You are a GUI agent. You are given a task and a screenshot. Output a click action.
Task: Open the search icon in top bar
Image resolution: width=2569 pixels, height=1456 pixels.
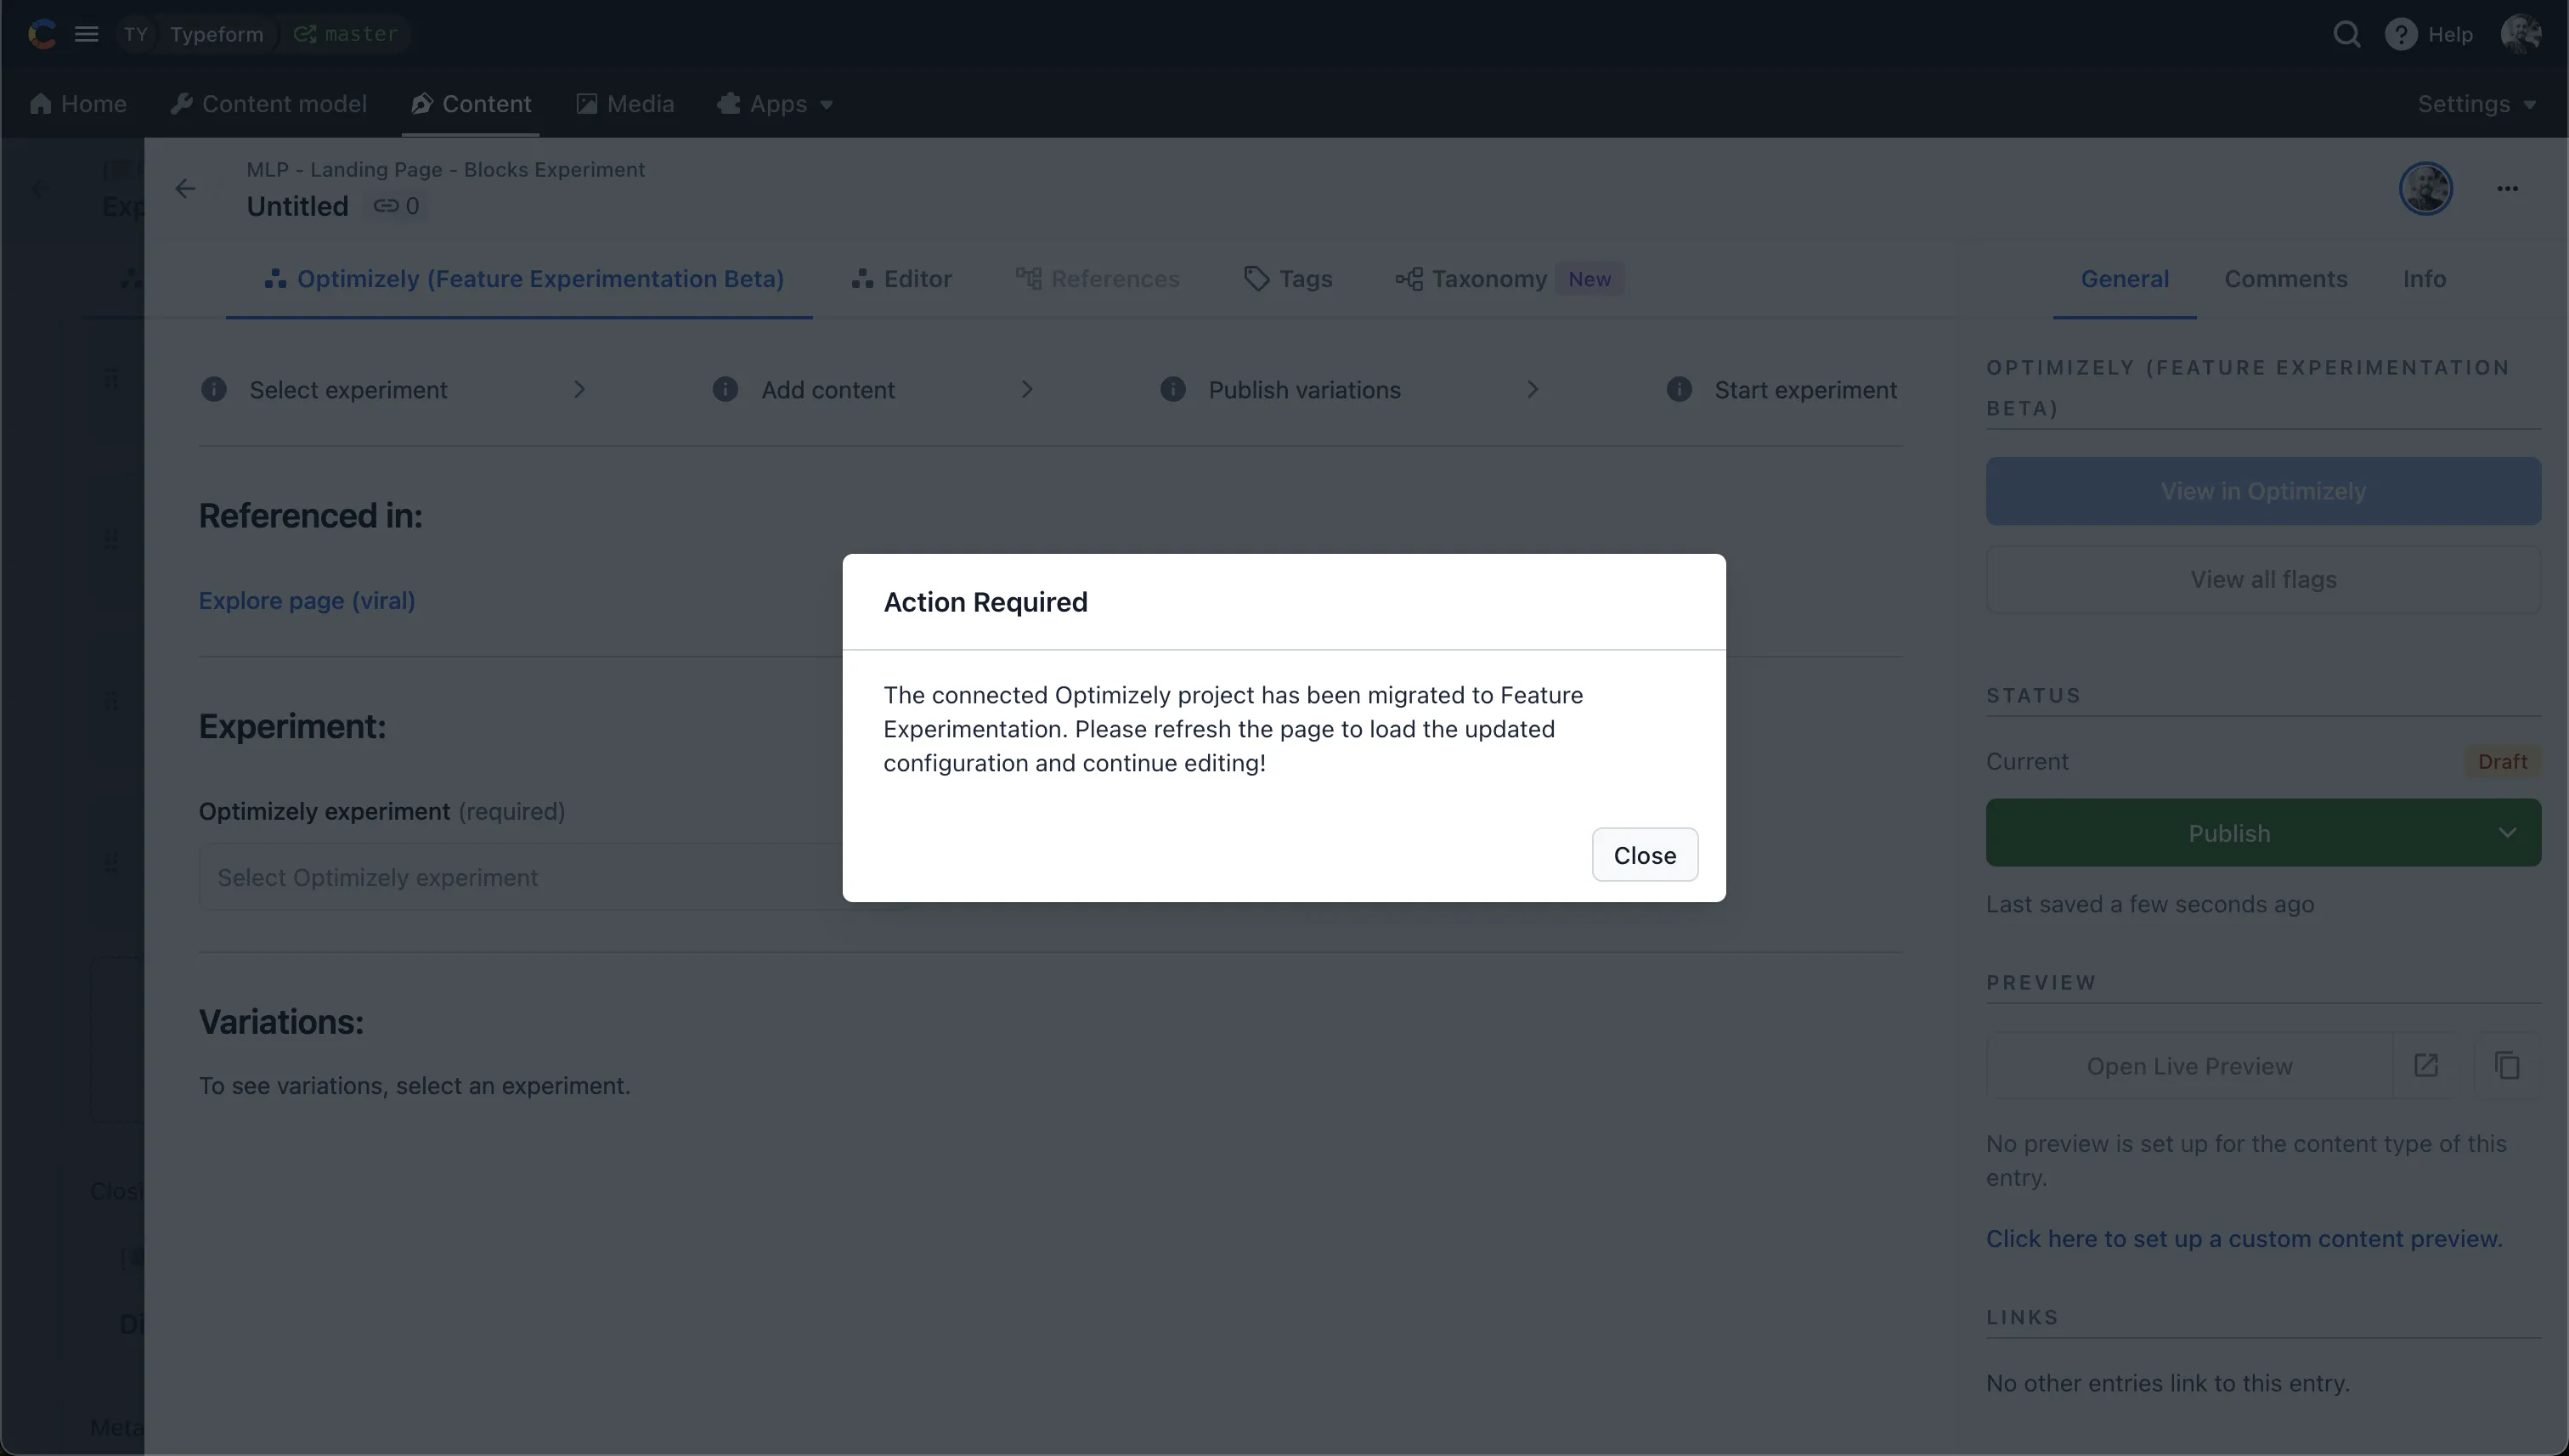click(x=2346, y=34)
